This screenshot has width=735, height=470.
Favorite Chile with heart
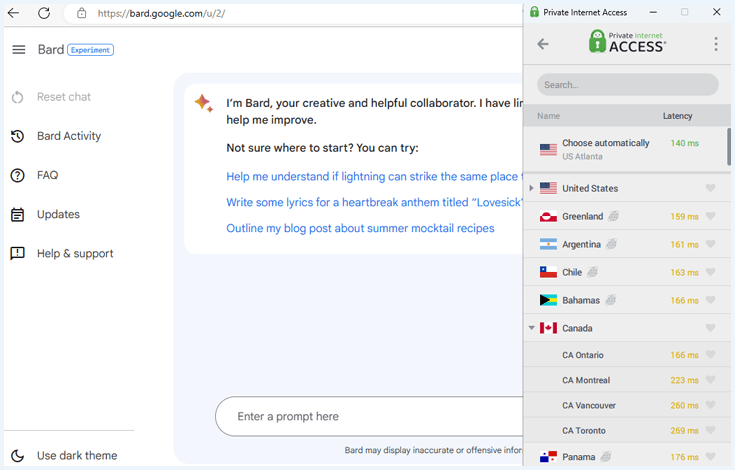point(711,272)
